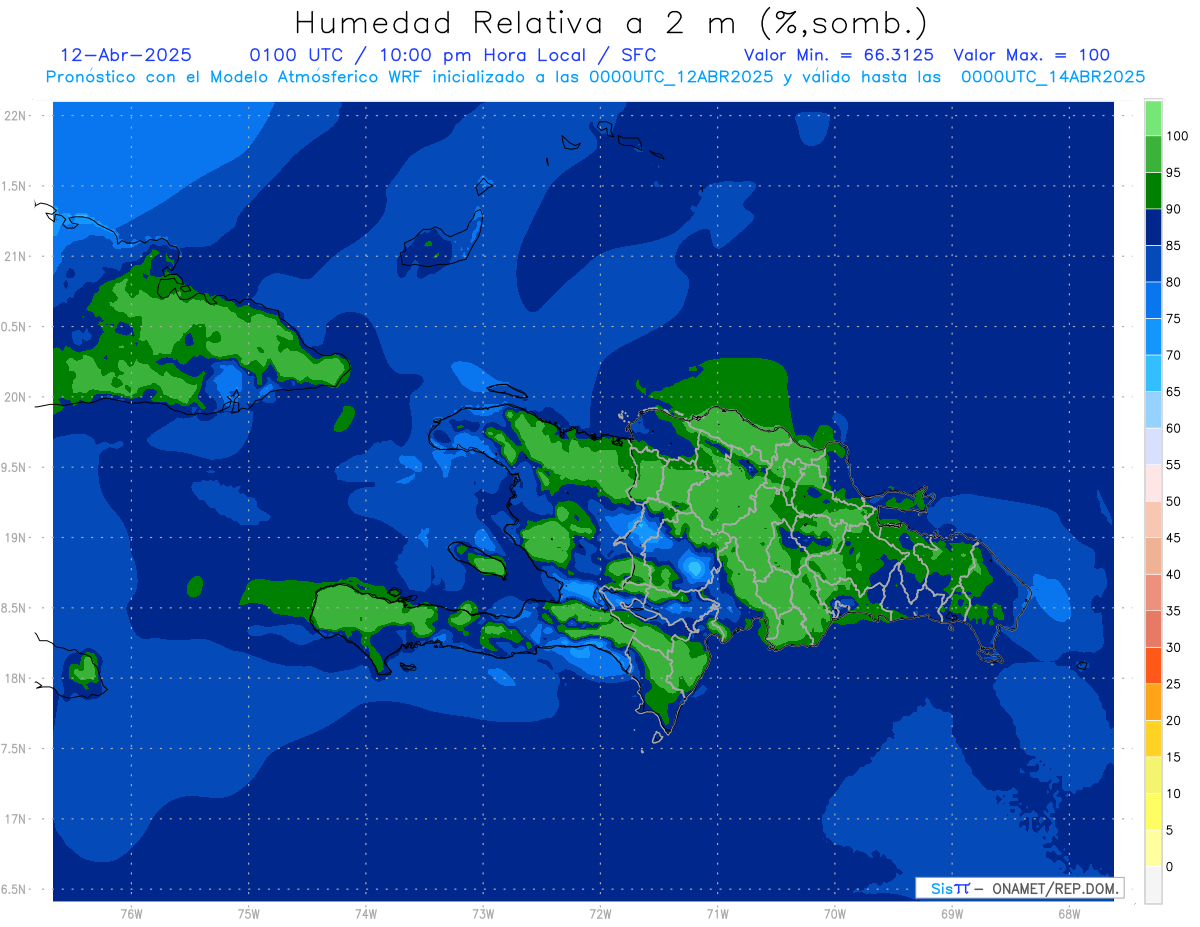
Task: Click the '0100 UTC / 10:00 pm Hora Local' text
Action: coord(415,55)
